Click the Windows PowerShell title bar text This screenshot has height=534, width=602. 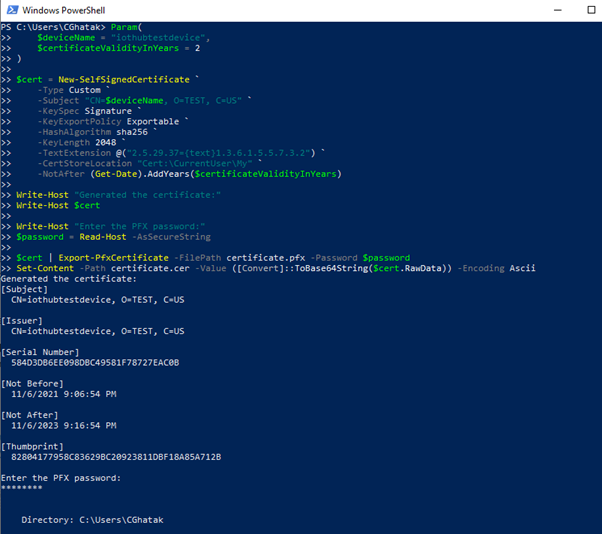point(73,10)
